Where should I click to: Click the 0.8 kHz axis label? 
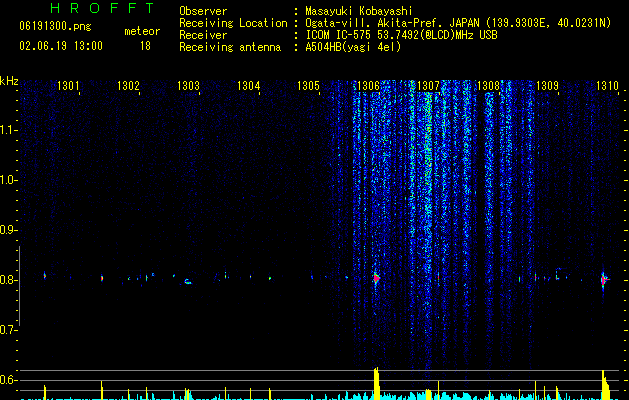[8, 280]
